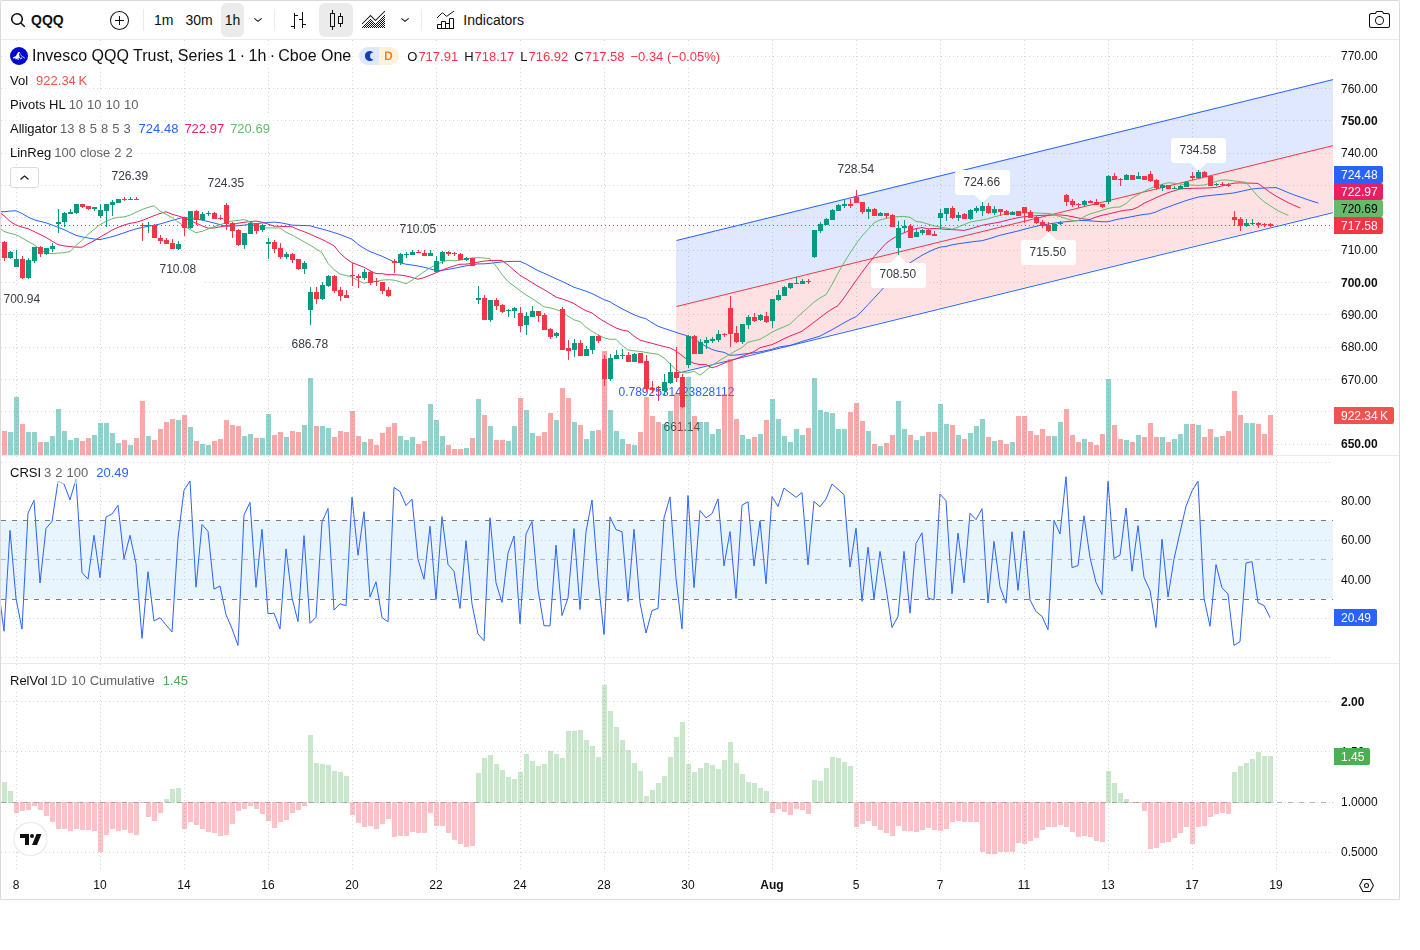Click the 2.00 RelVol scale tick

point(1352,702)
